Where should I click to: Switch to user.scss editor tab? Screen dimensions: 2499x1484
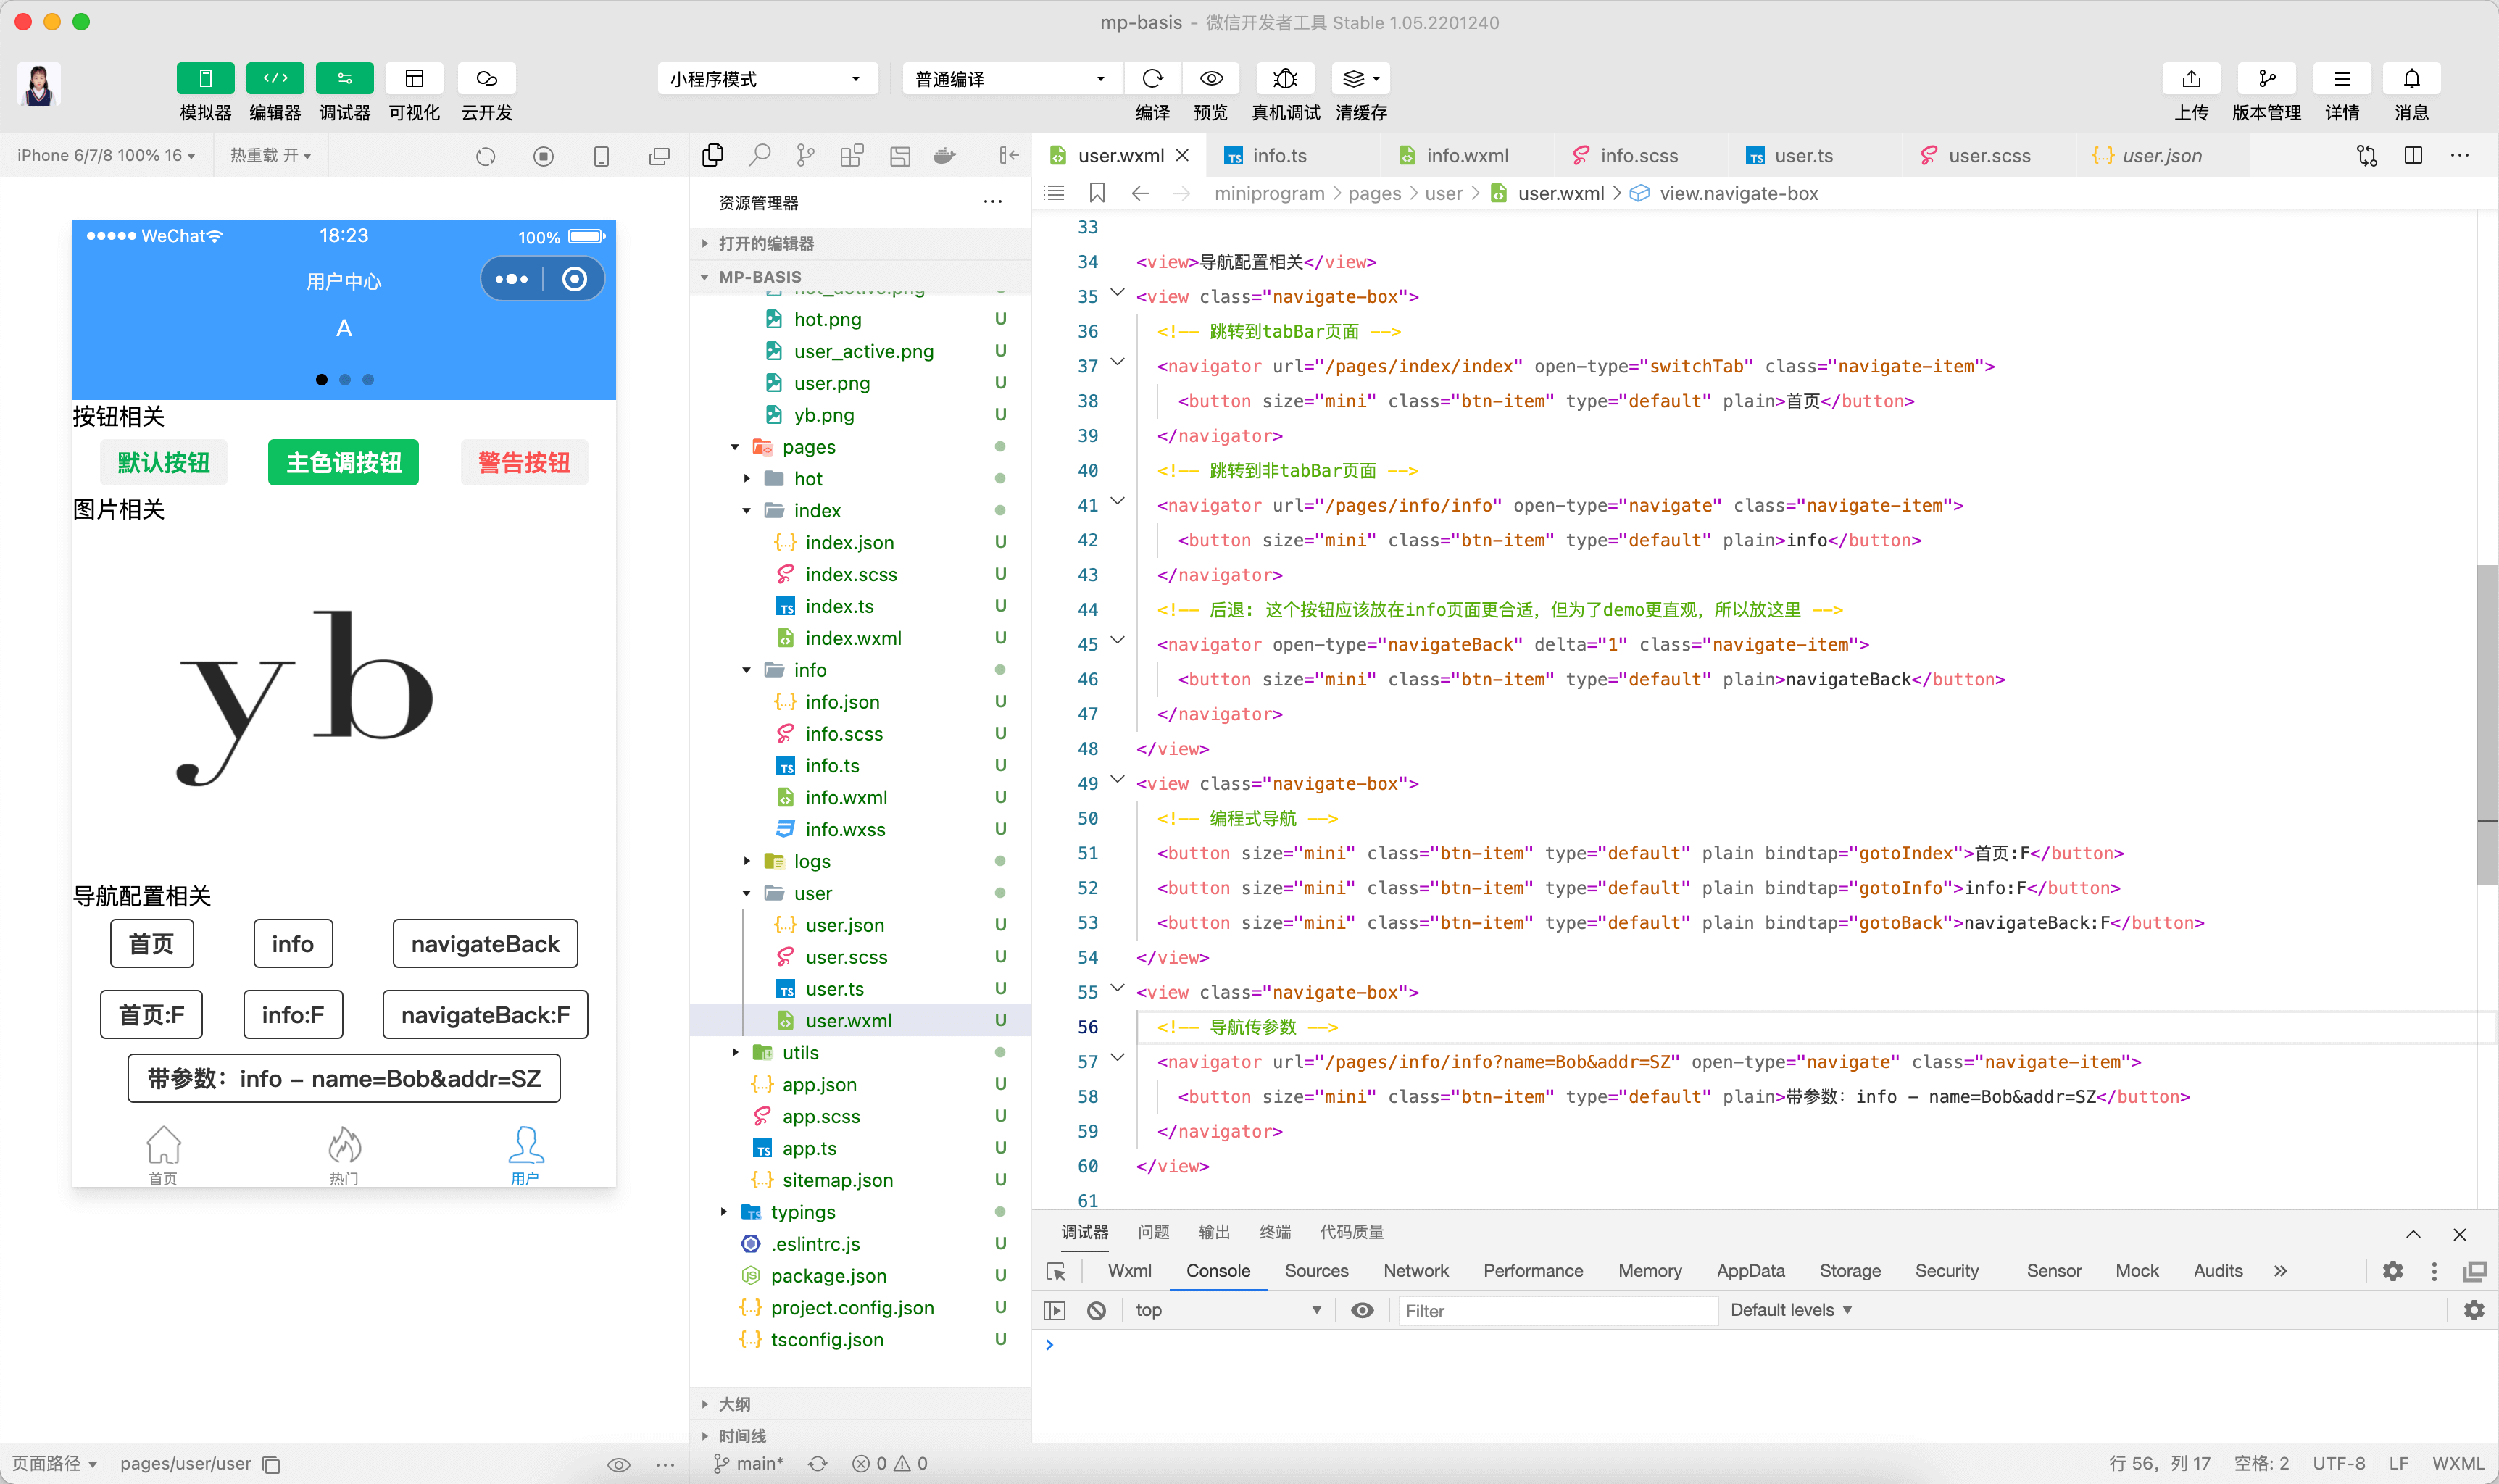(1989, 155)
